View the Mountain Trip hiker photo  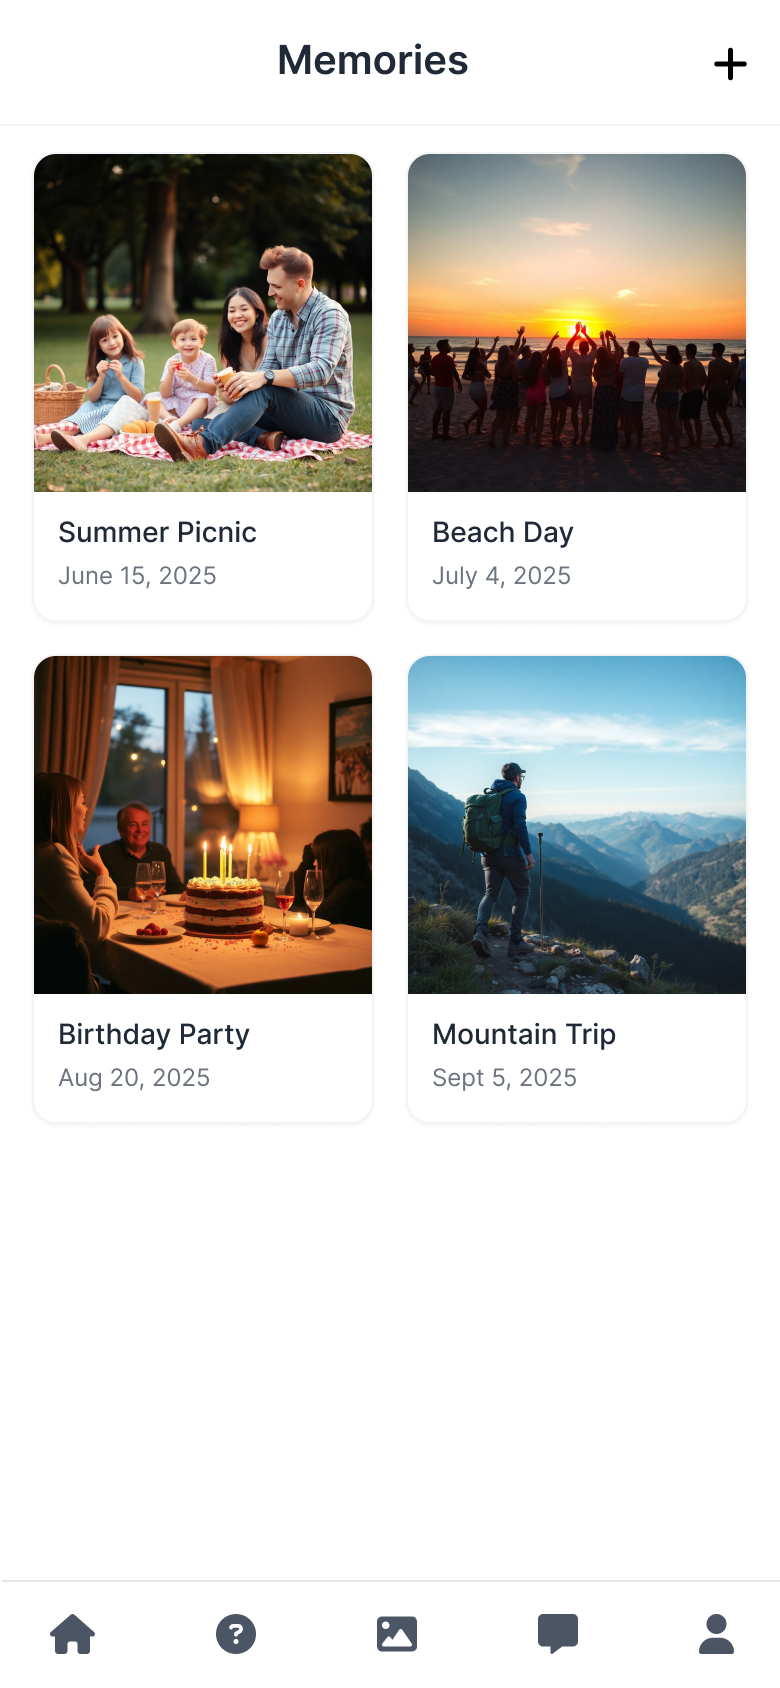coord(577,825)
